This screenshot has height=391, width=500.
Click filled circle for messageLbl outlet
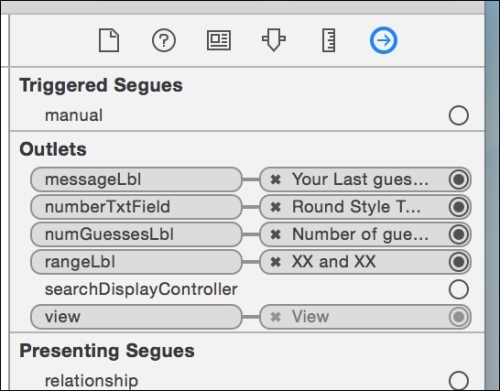[x=459, y=180]
